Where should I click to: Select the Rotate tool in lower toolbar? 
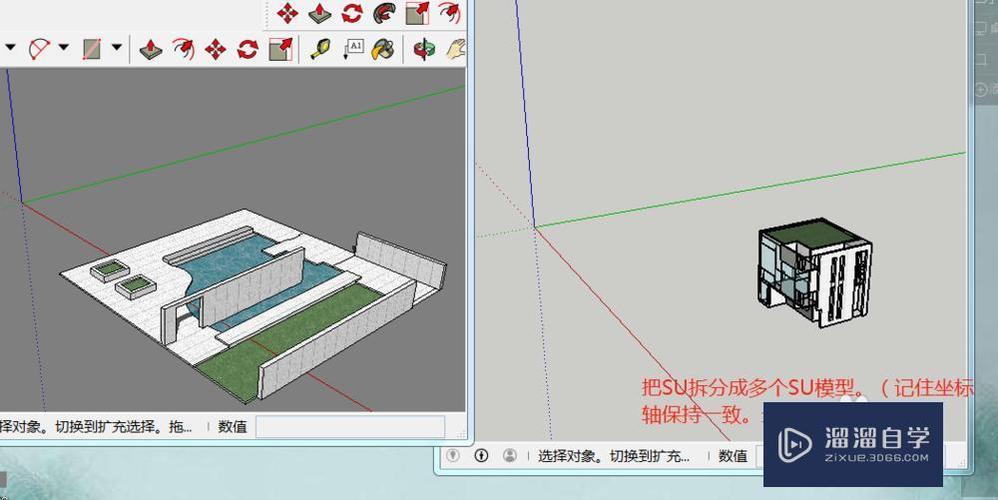(248, 48)
